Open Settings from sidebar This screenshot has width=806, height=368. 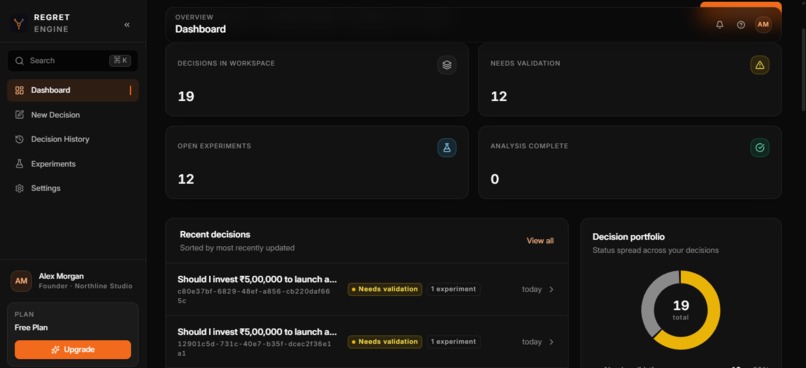72,188
